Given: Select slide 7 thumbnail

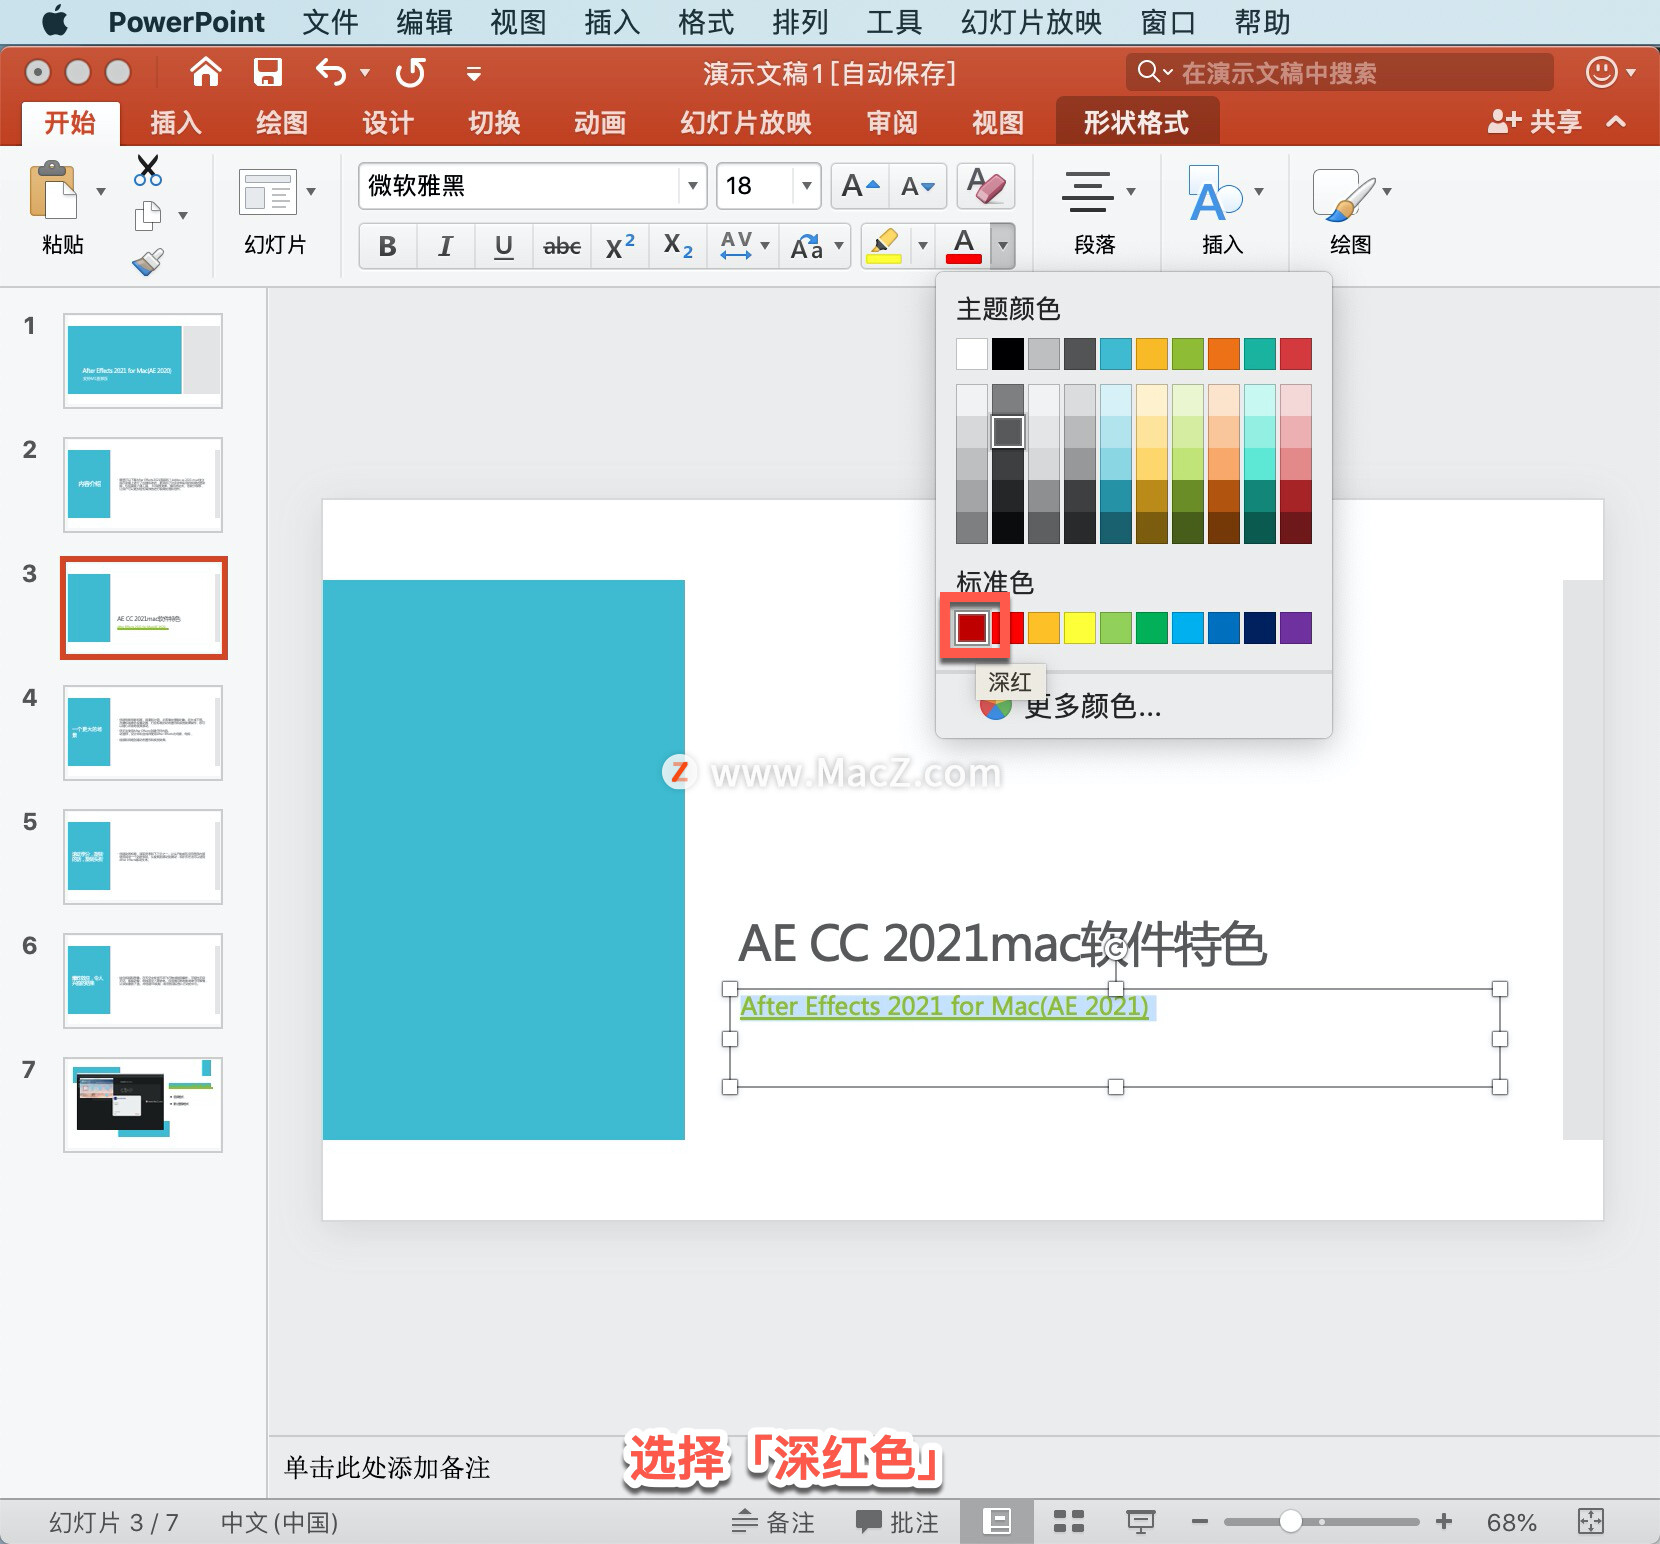Looking at the screenshot, I should [x=143, y=1104].
